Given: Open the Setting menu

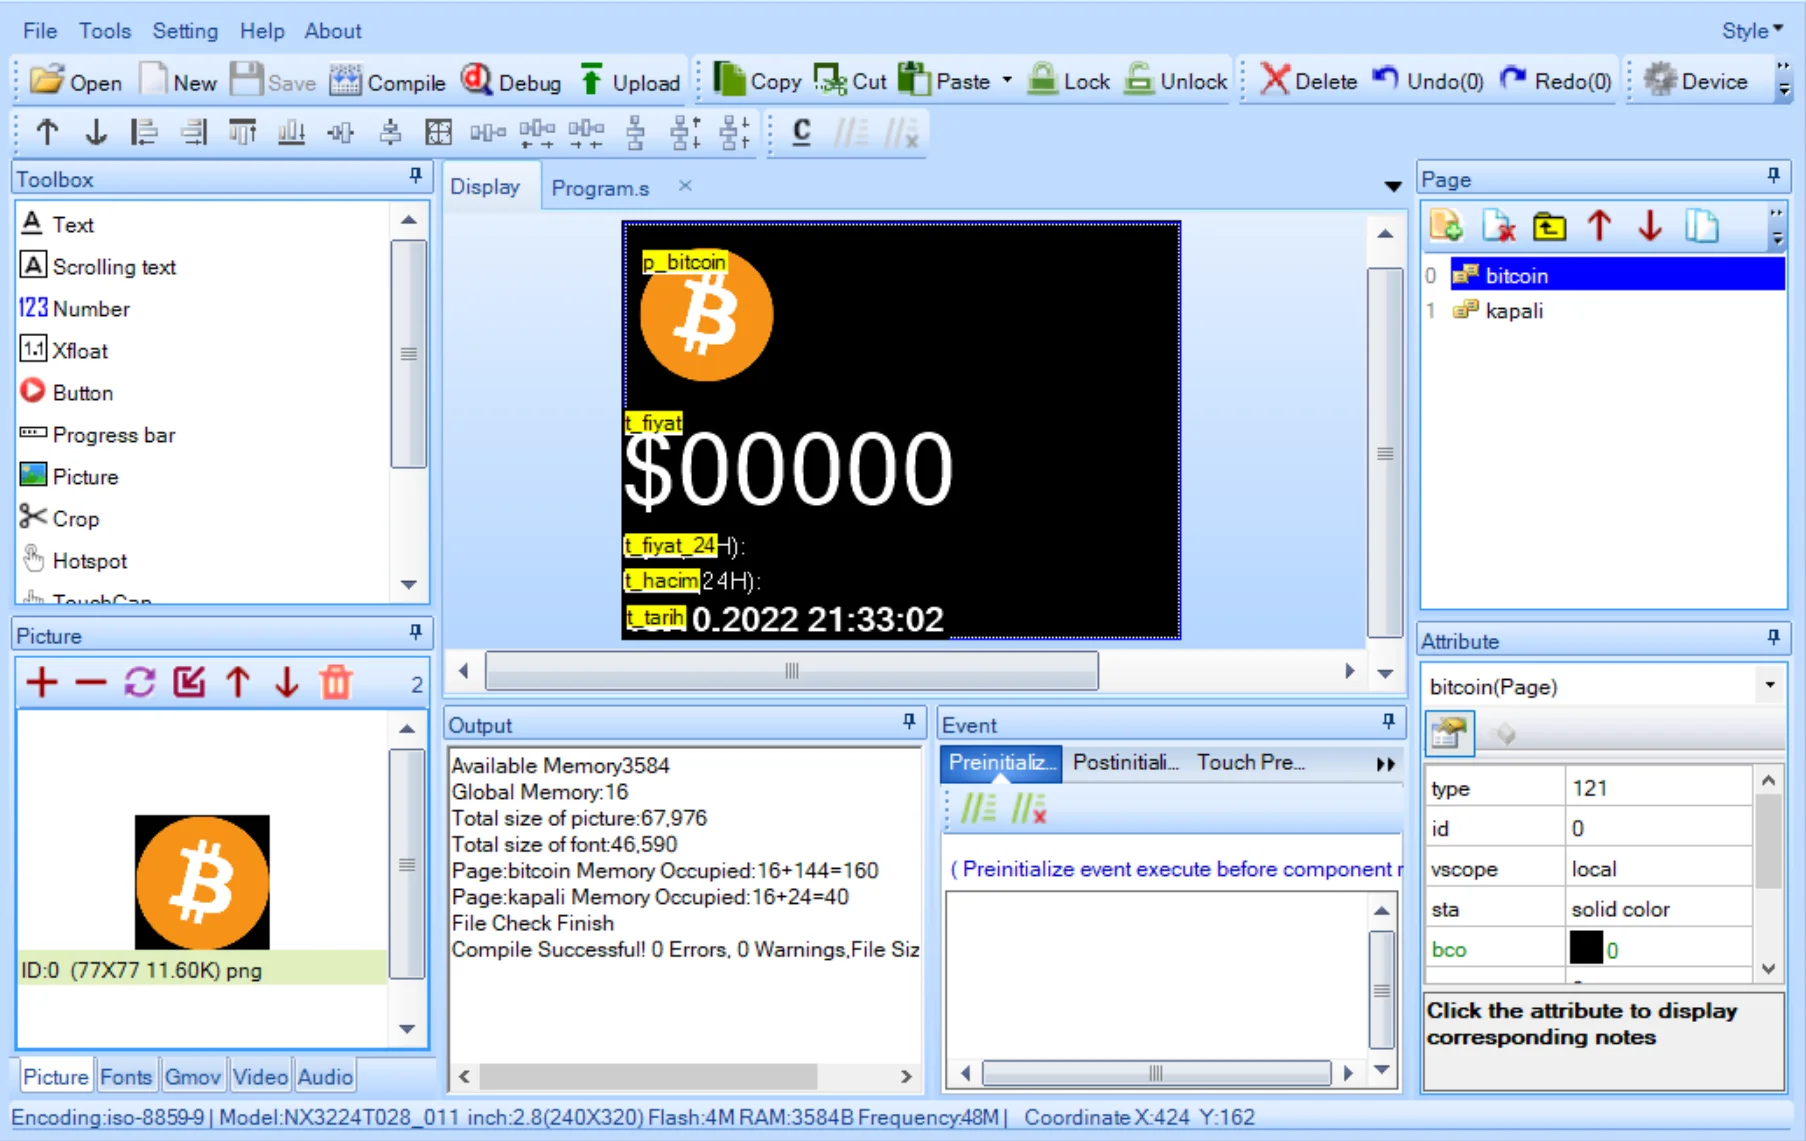Looking at the screenshot, I should (x=185, y=31).
